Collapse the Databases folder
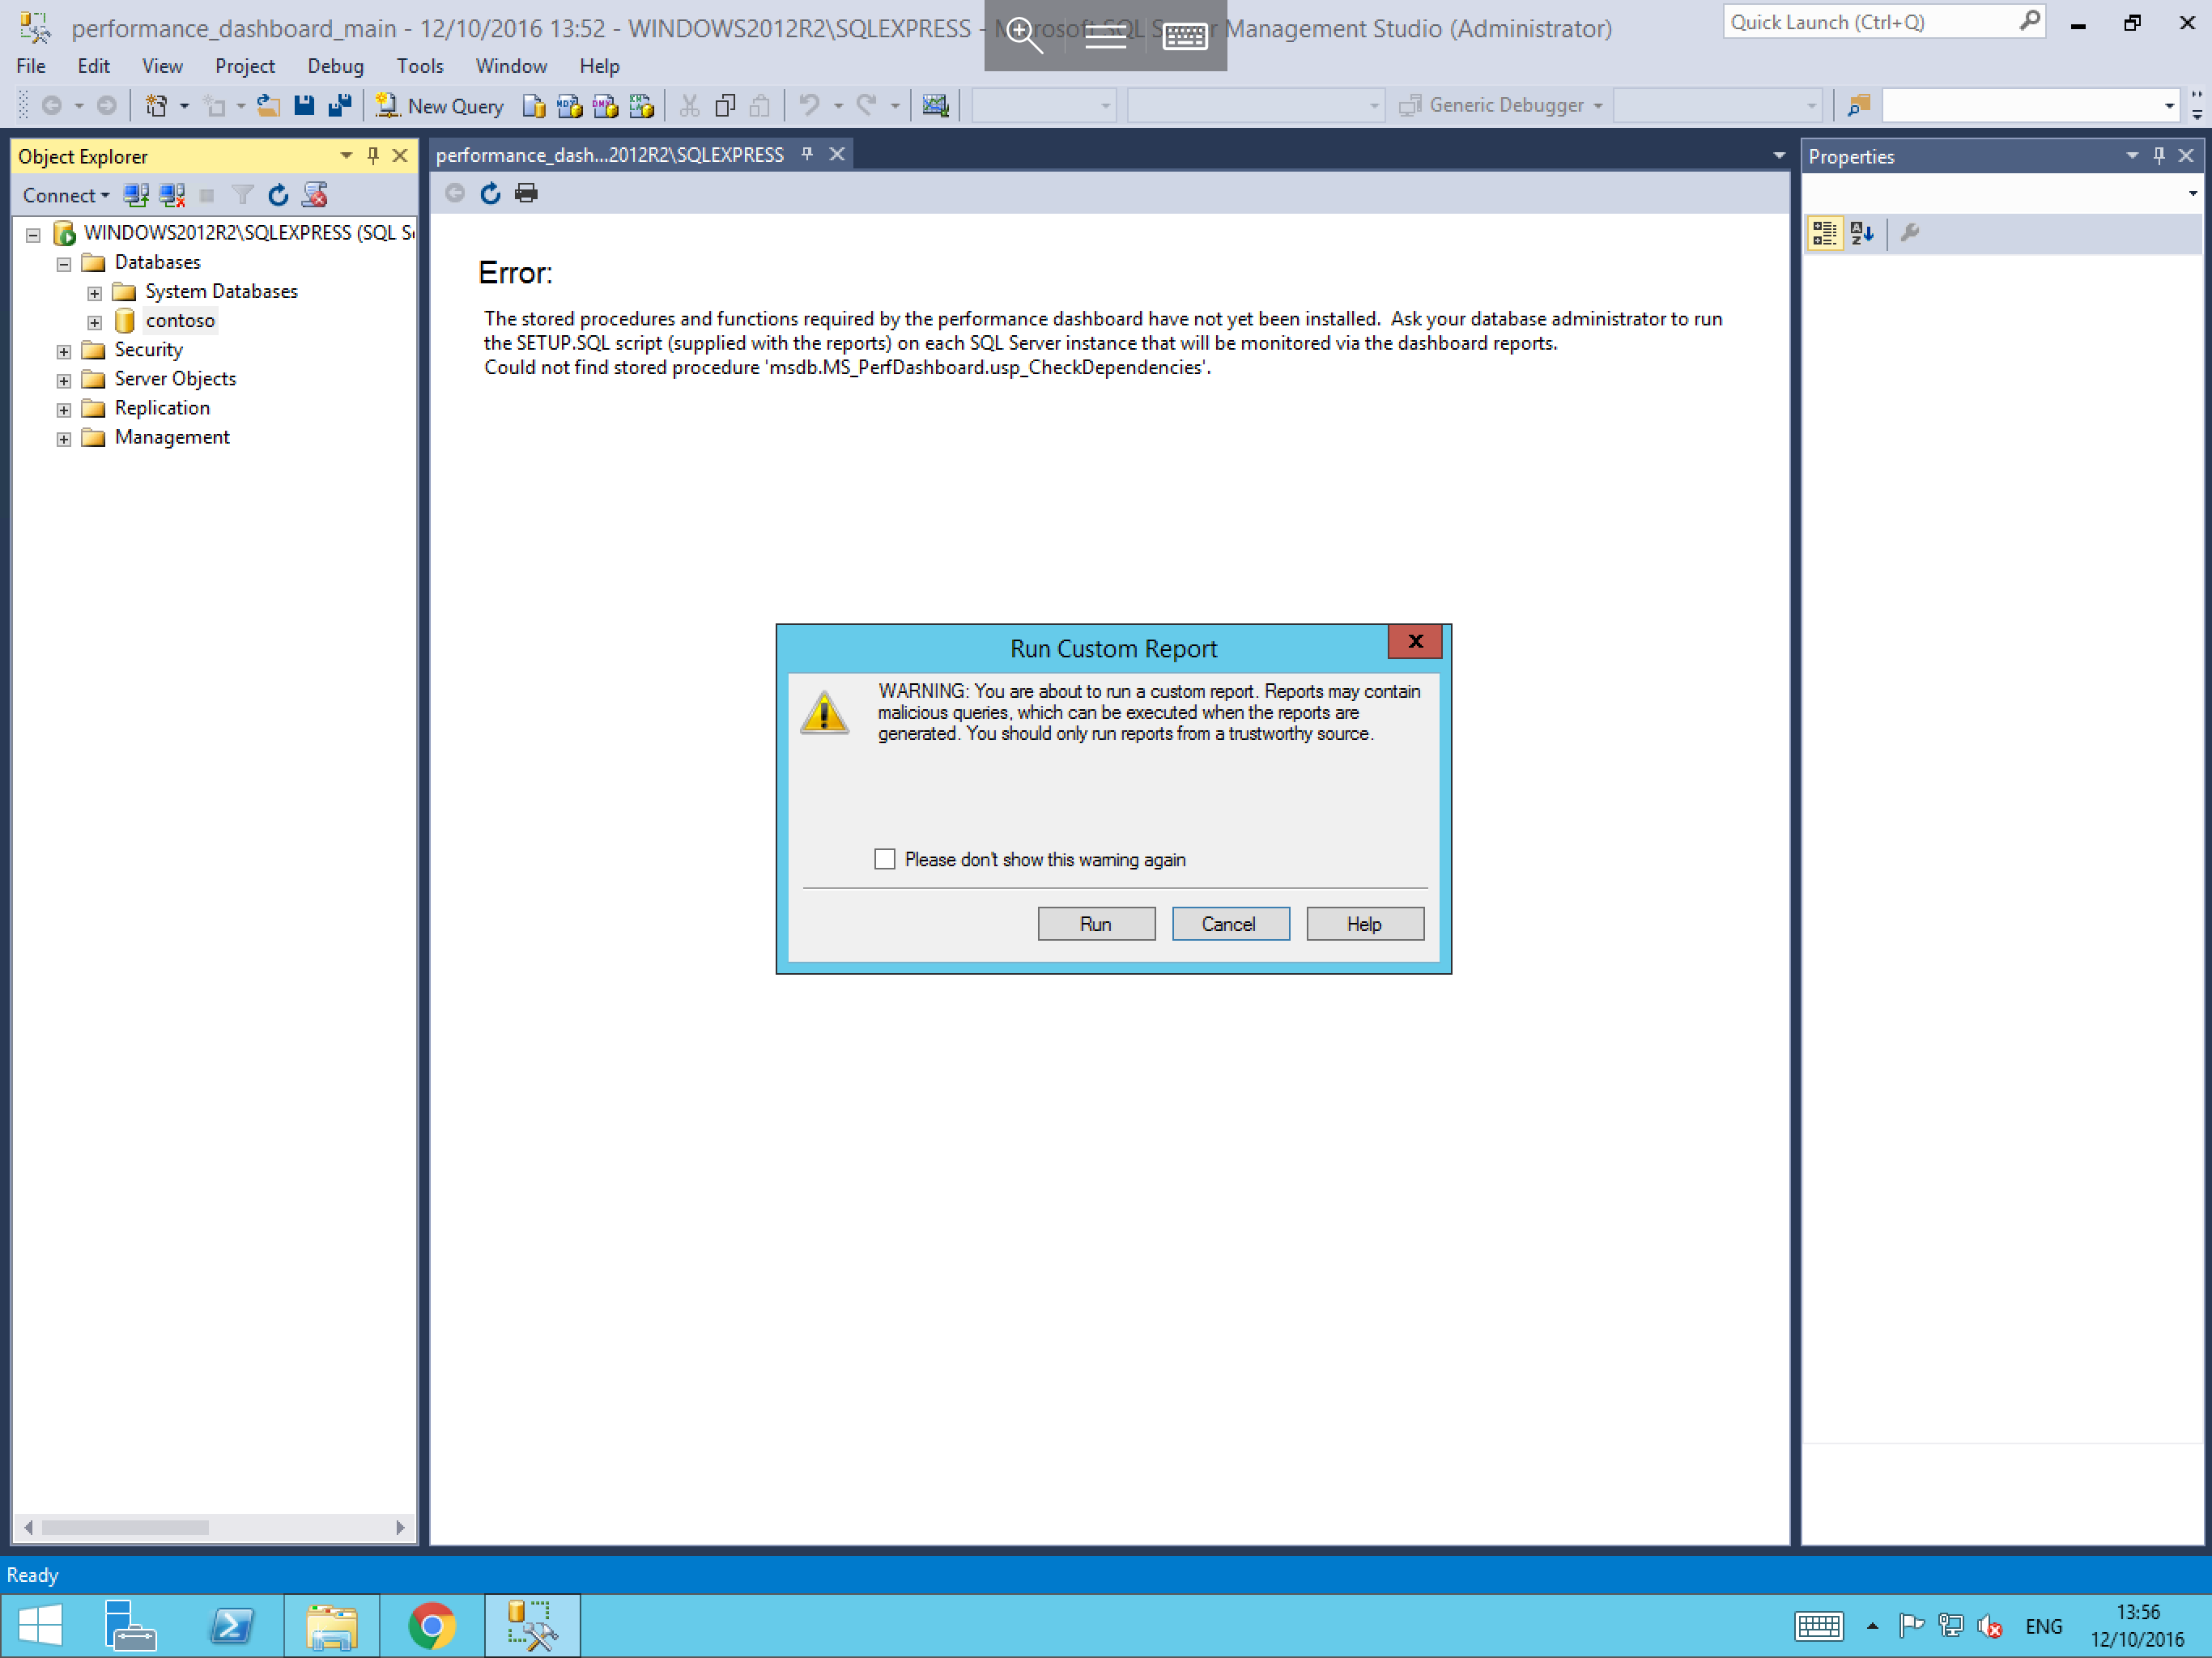2212x1658 pixels. point(64,264)
